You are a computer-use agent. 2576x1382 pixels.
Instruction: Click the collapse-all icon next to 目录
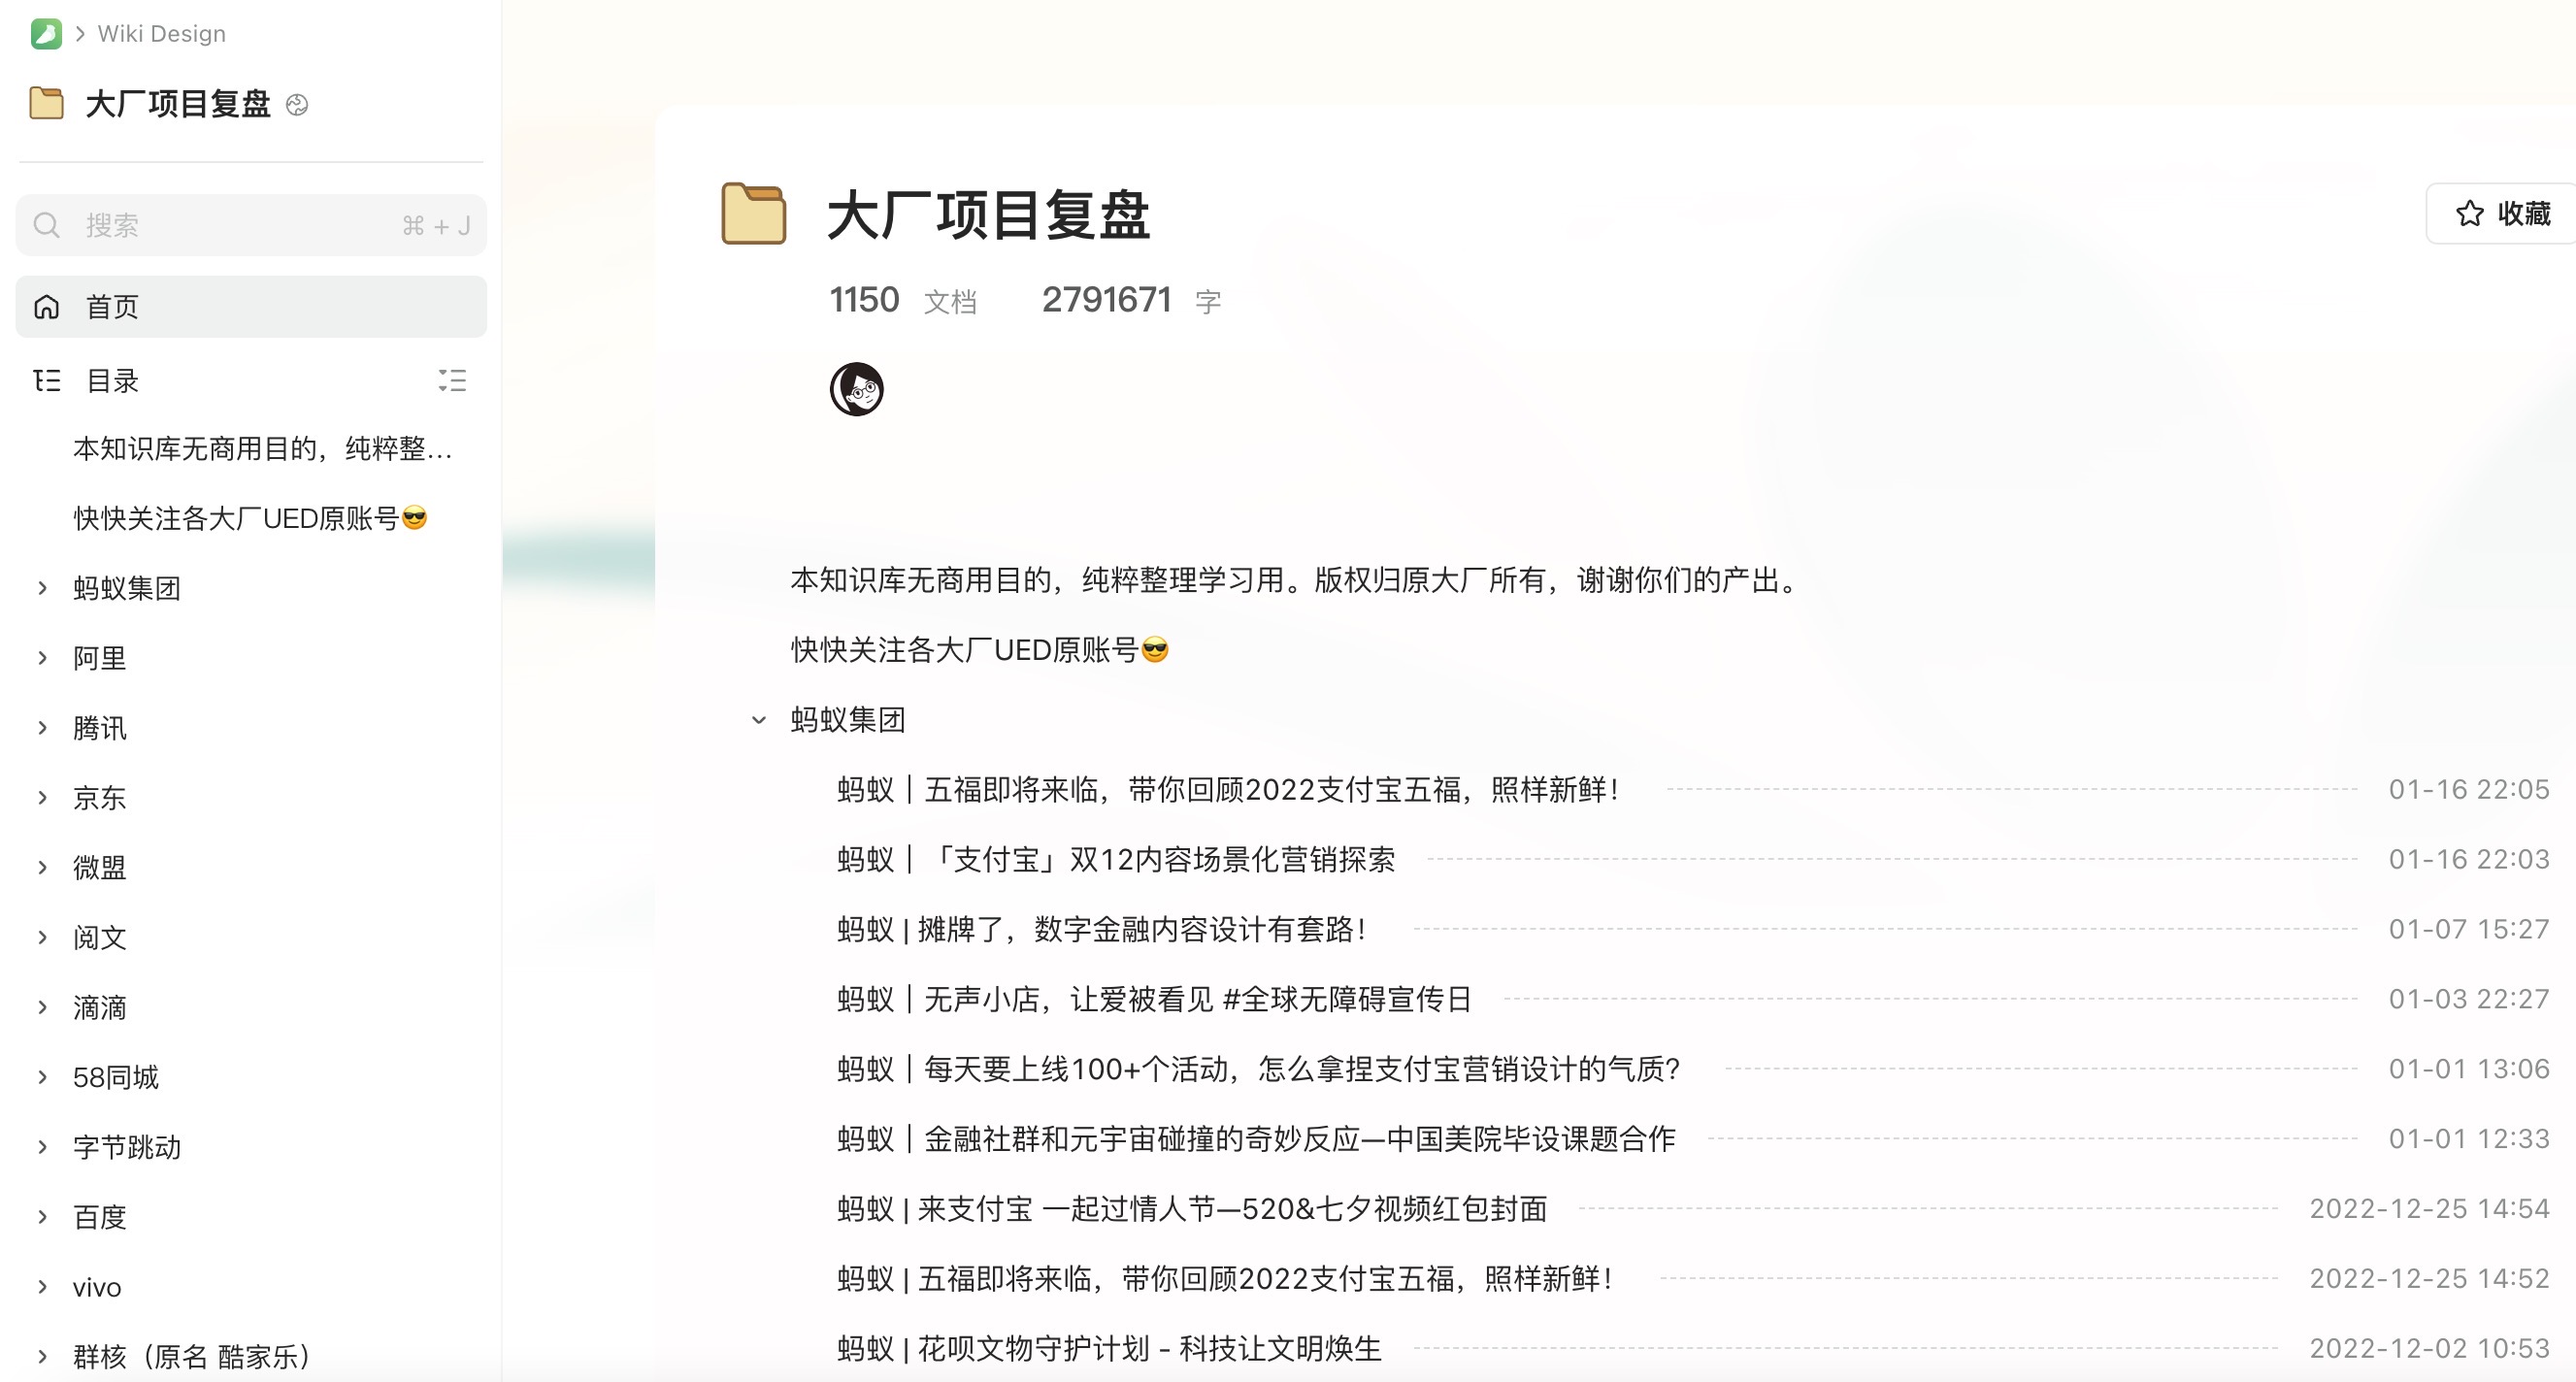(x=452, y=380)
